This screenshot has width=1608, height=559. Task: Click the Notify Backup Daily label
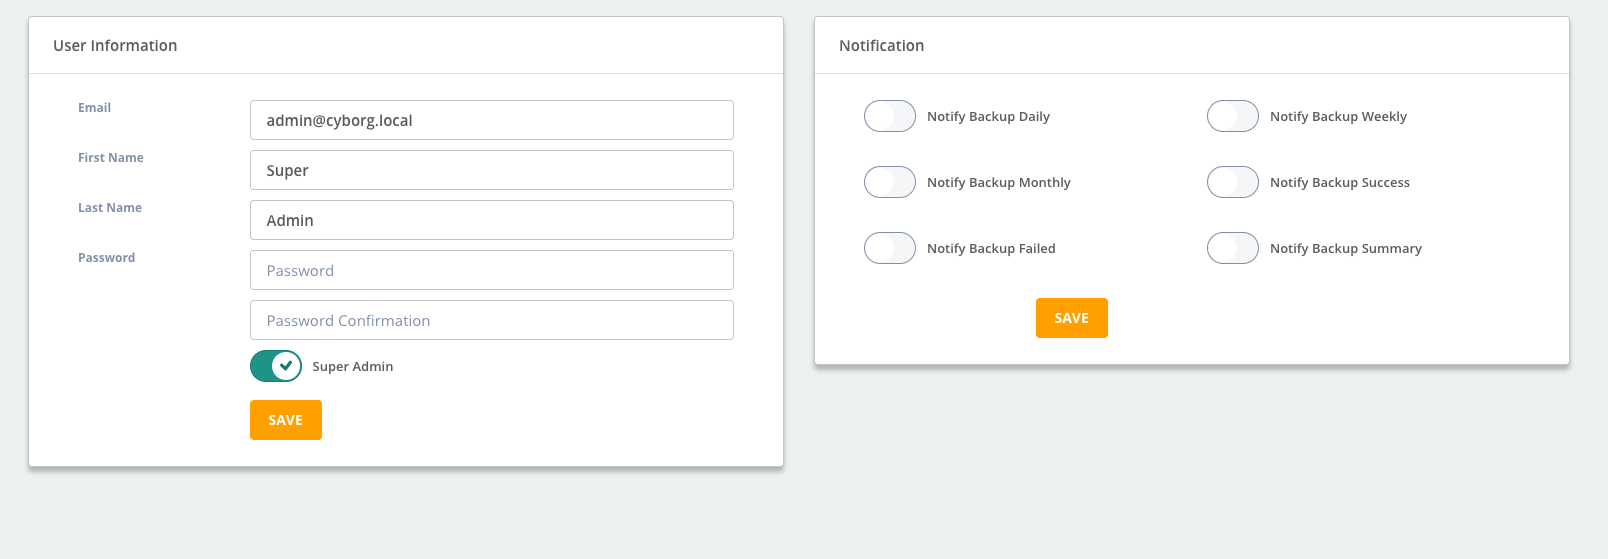(x=988, y=117)
